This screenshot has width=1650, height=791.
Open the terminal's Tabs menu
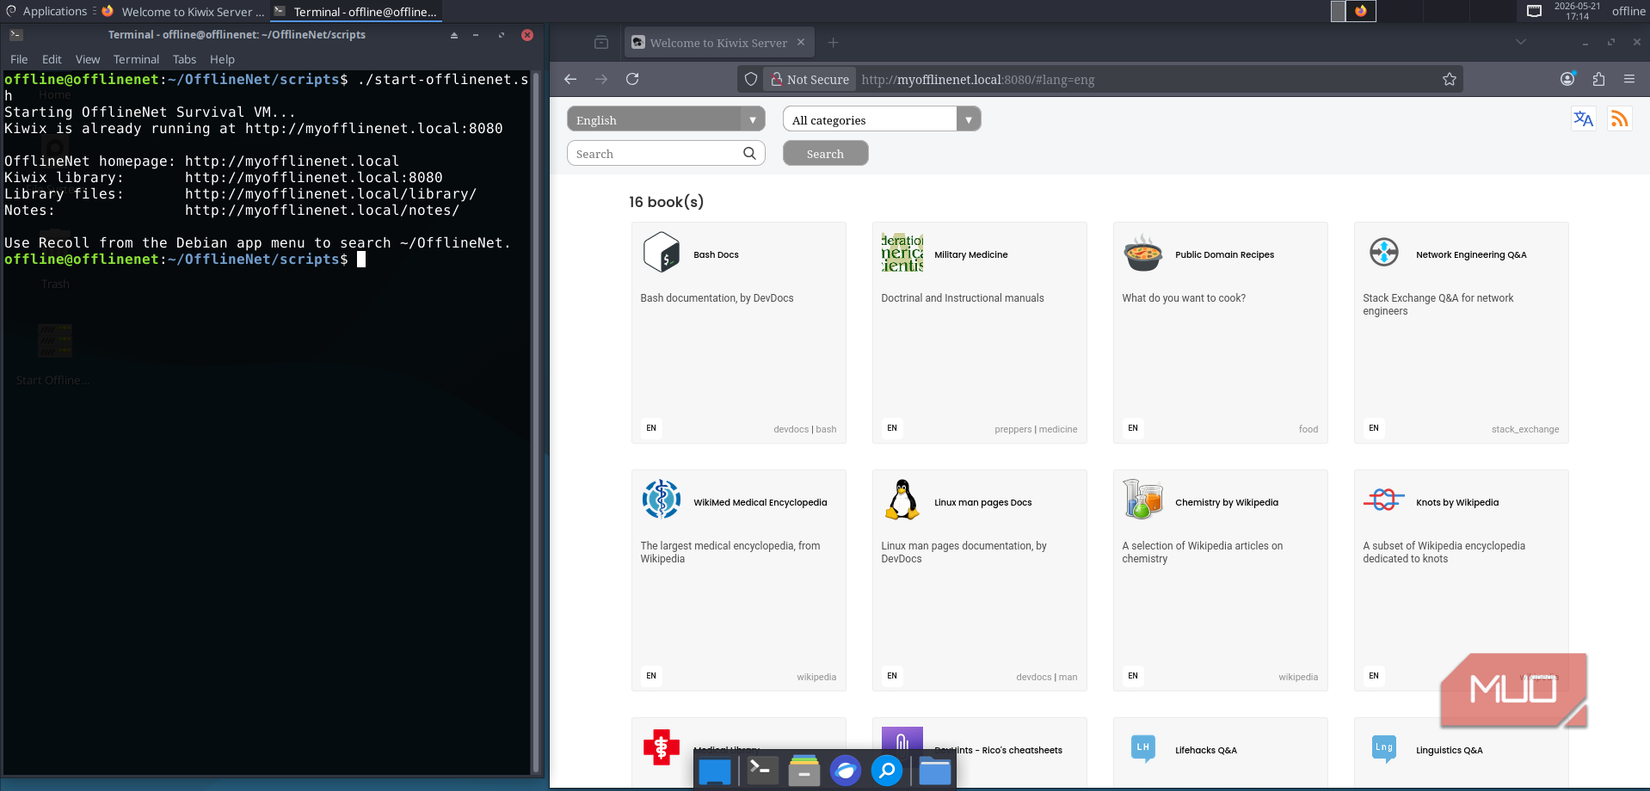click(x=184, y=59)
